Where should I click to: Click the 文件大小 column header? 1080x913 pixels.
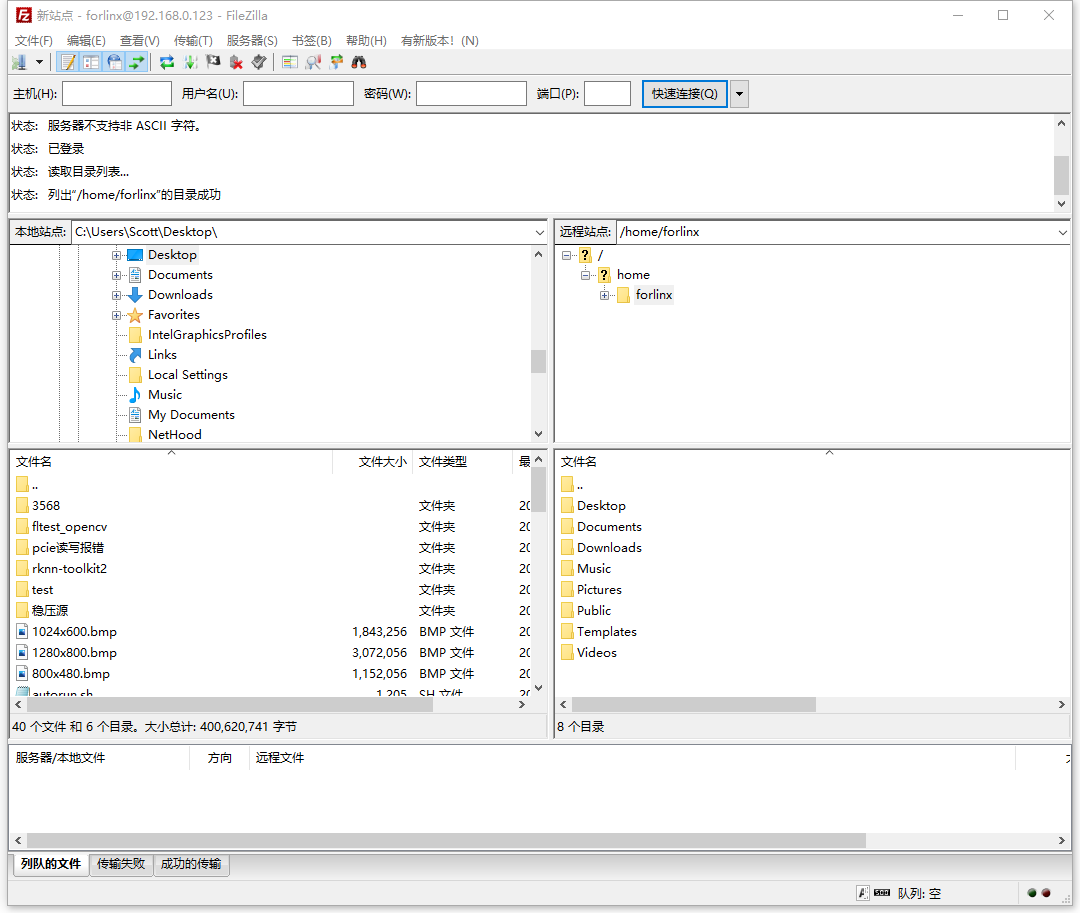click(x=382, y=462)
